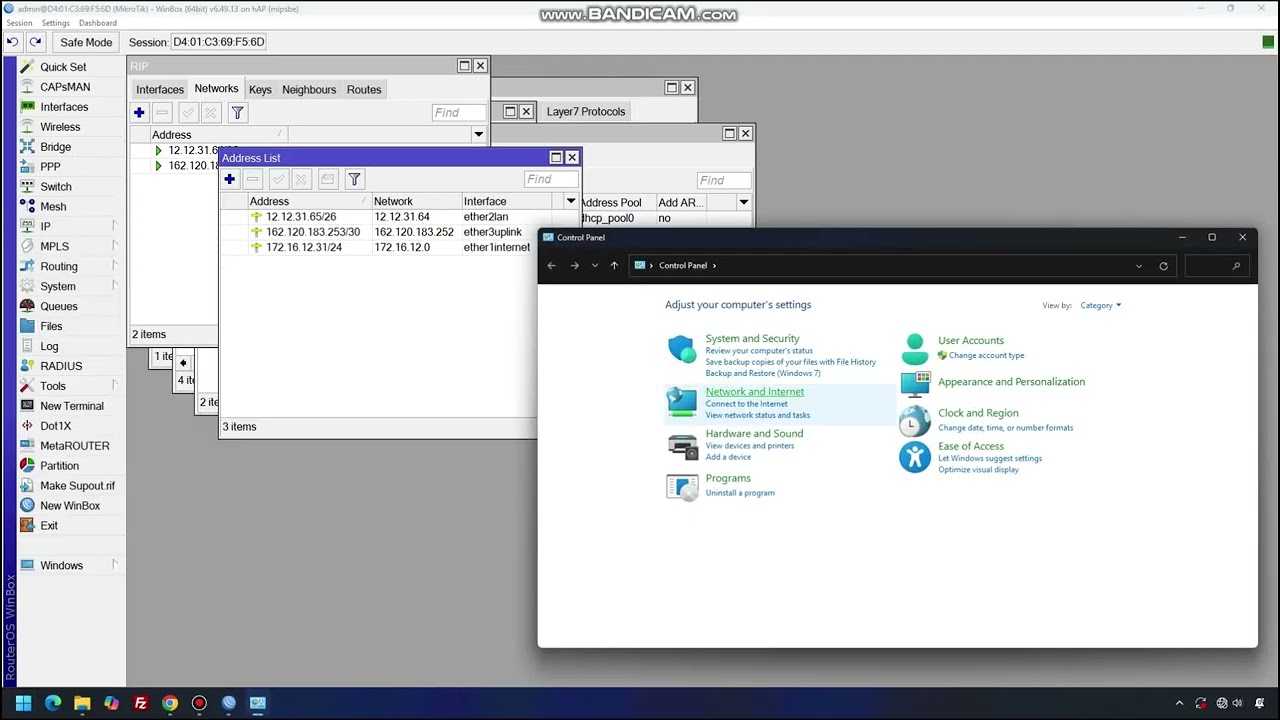Screen dimensions: 1280x720
Task: Open Queues in the sidebar
Action: click(x=58, y=306)
